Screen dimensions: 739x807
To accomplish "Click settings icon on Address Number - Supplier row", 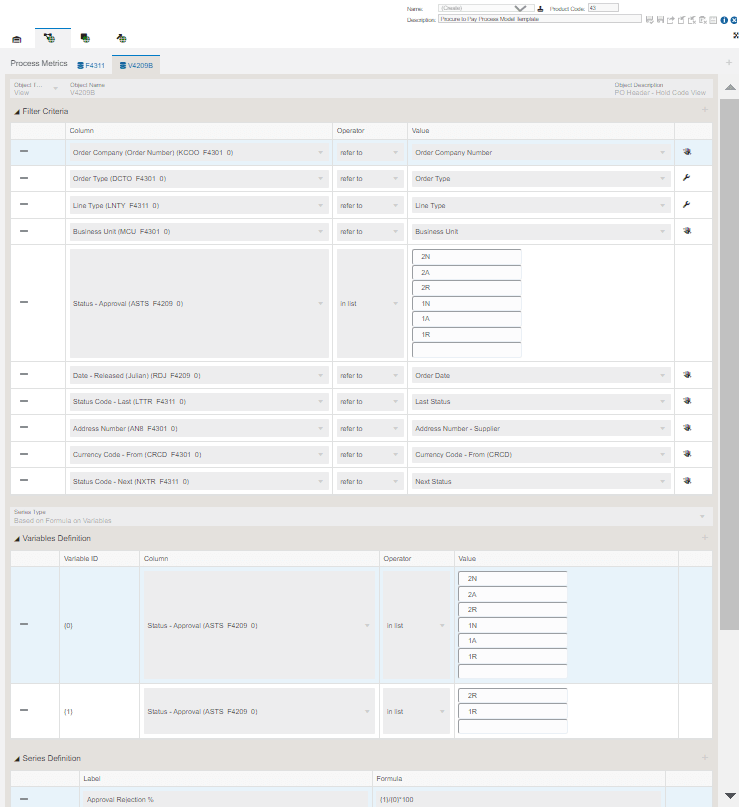I will tap(687, 428).
